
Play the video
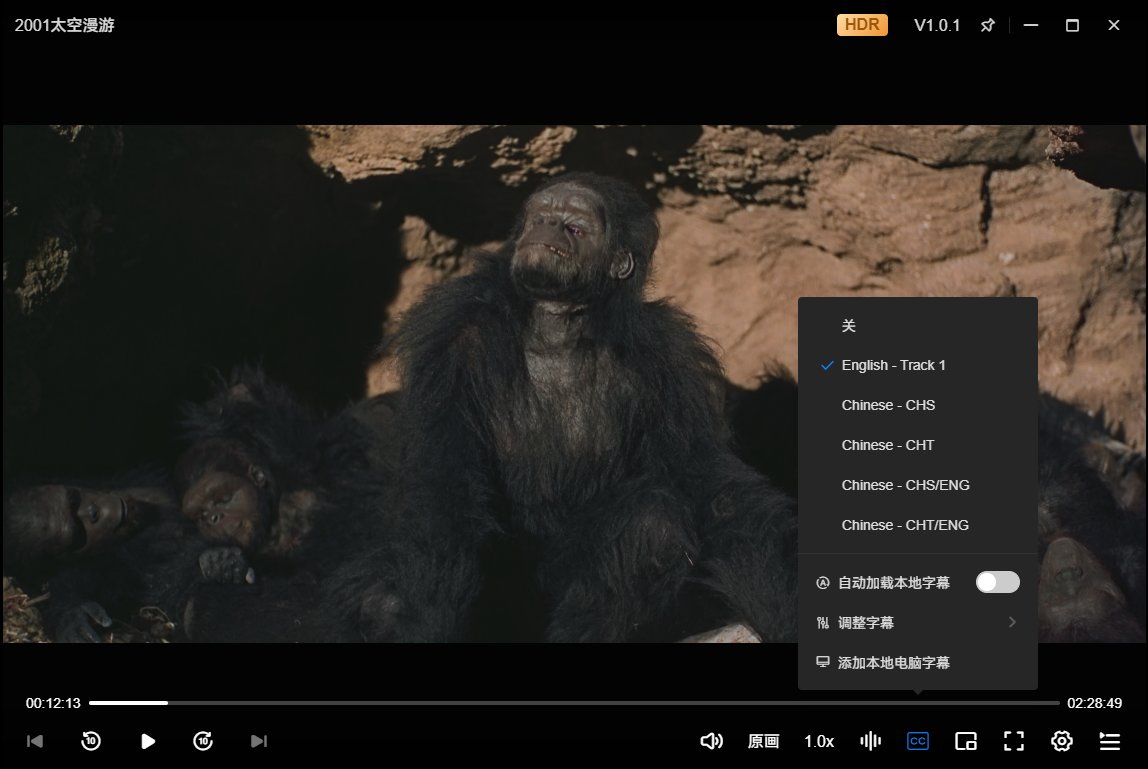tap(147, 741)
